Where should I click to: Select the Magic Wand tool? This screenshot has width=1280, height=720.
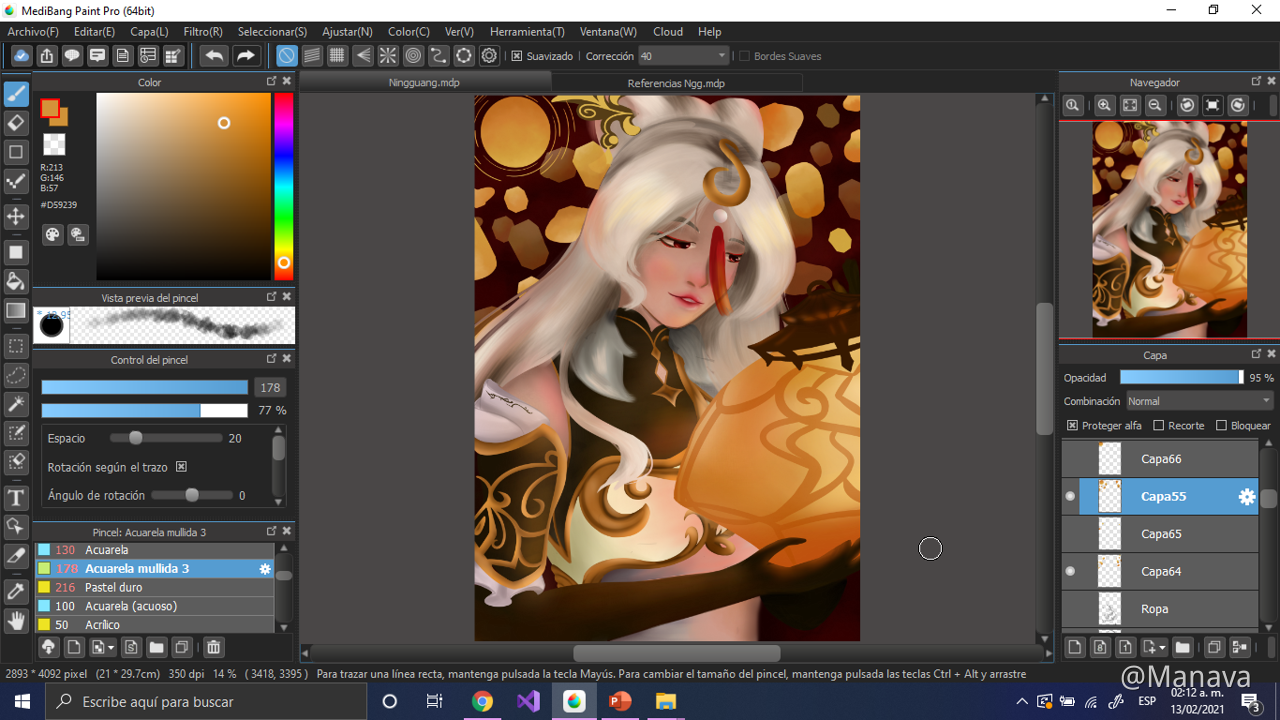[x=16, y=404]
